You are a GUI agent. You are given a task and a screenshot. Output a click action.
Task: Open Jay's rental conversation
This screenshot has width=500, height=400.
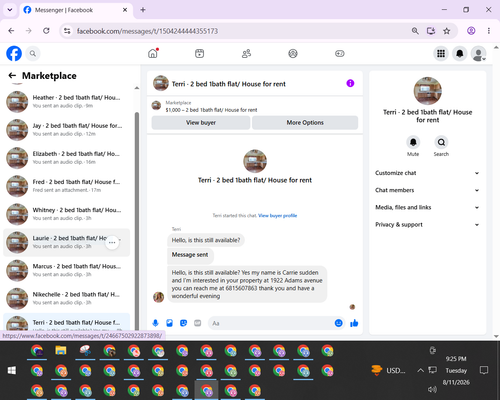pos(67,130)
